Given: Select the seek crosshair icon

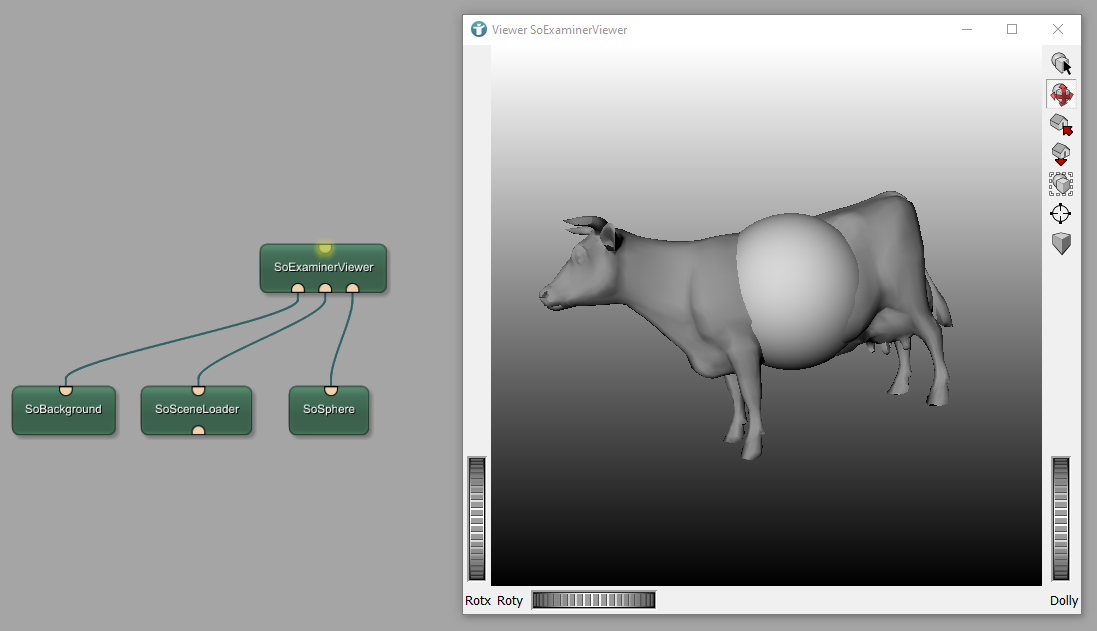Looking at the screenshot, I should pyautogui.click(x=1060, y=213).
